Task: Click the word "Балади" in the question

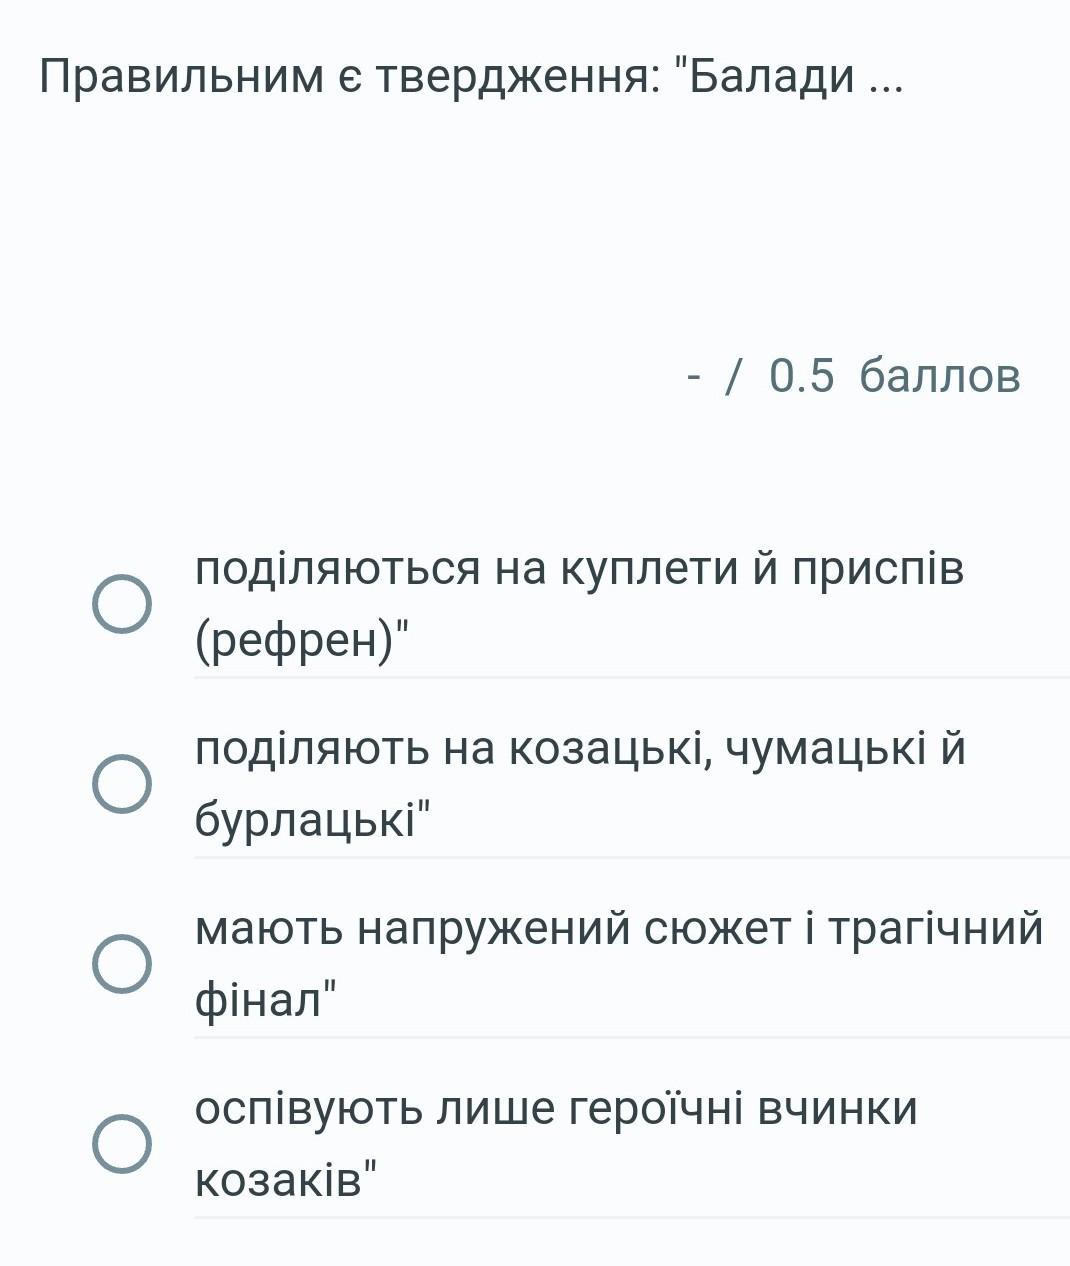Action: tap(772, 76)
